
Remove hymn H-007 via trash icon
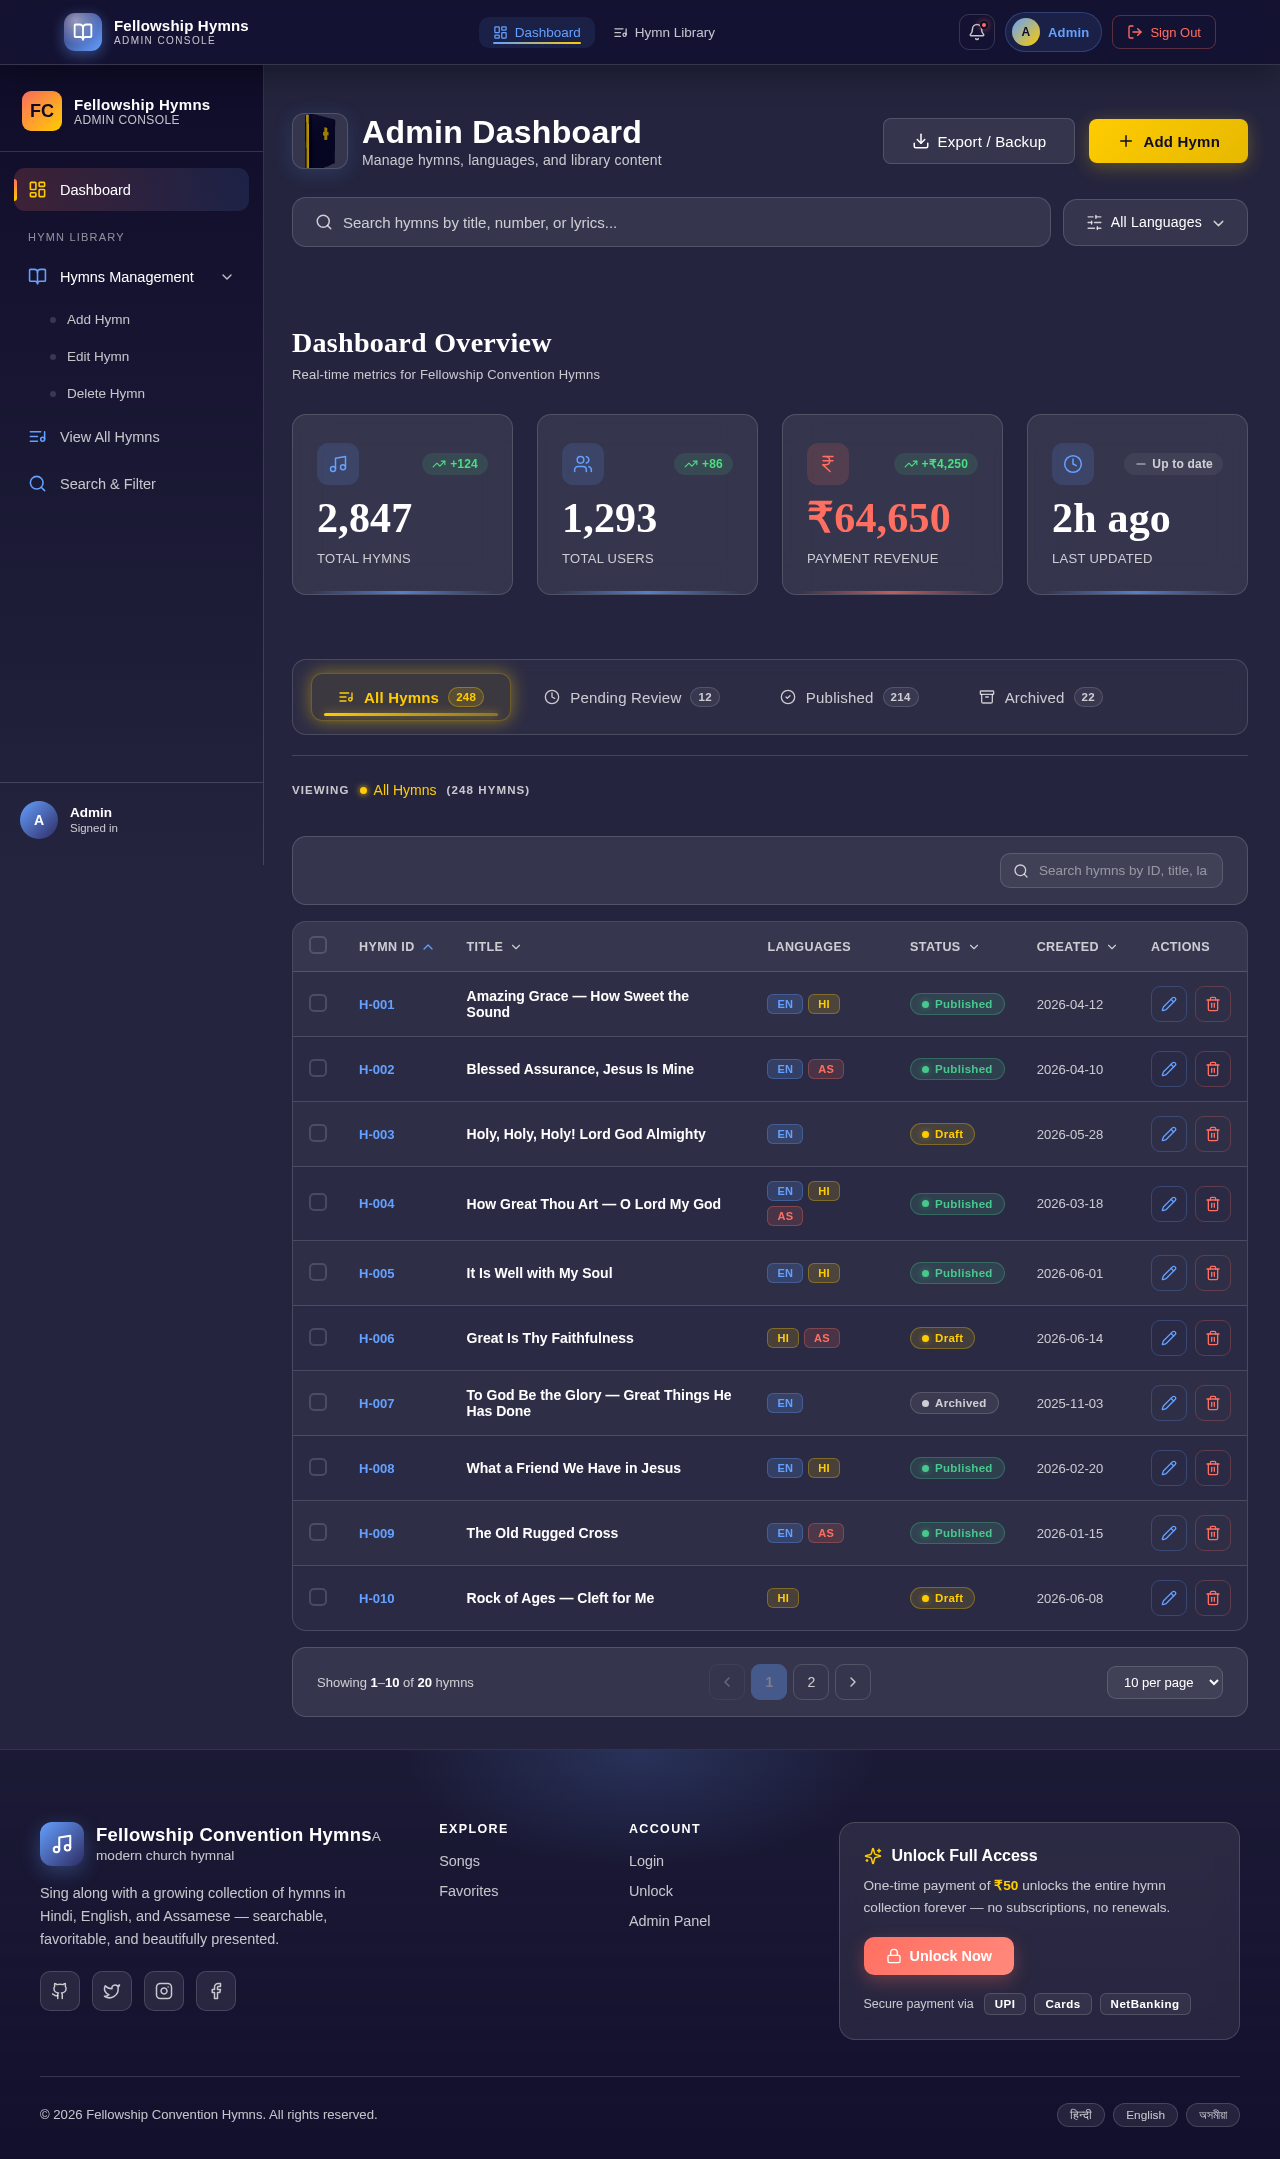coord(1213,1403)
